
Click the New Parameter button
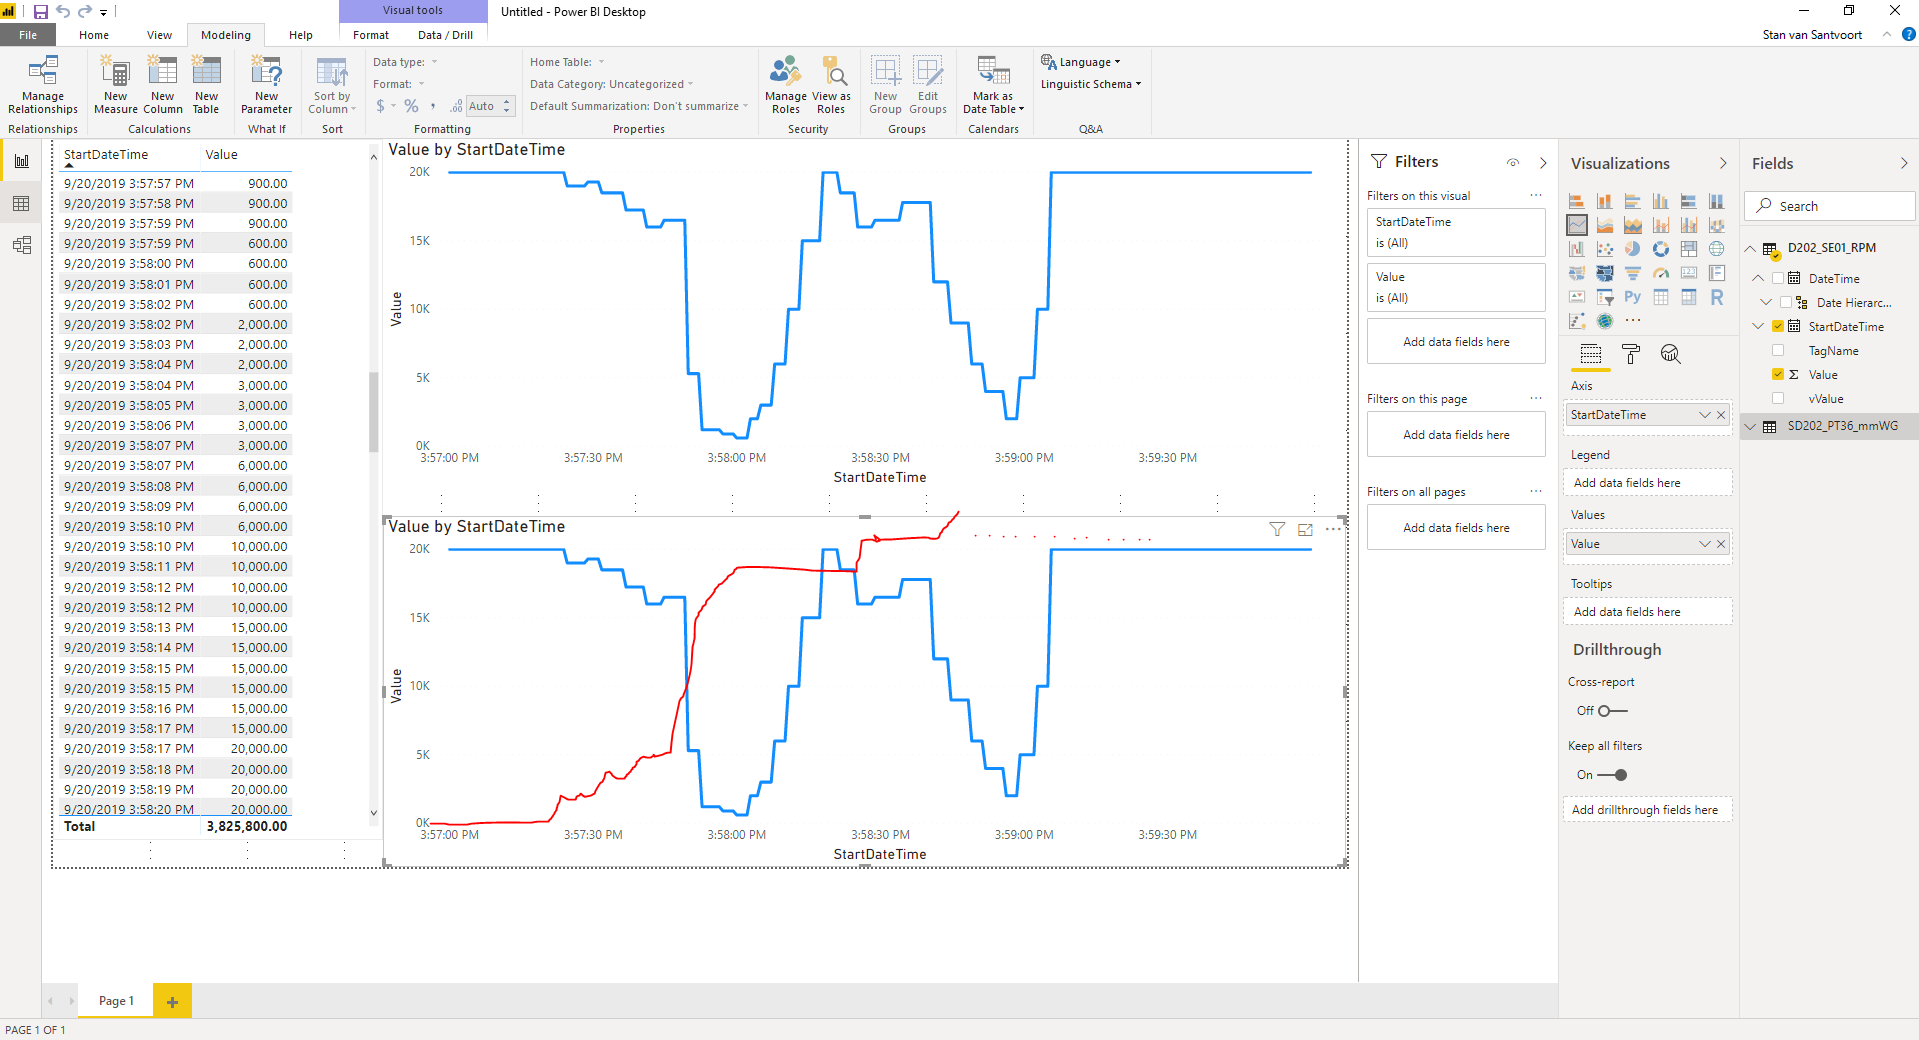pos(266,85)
